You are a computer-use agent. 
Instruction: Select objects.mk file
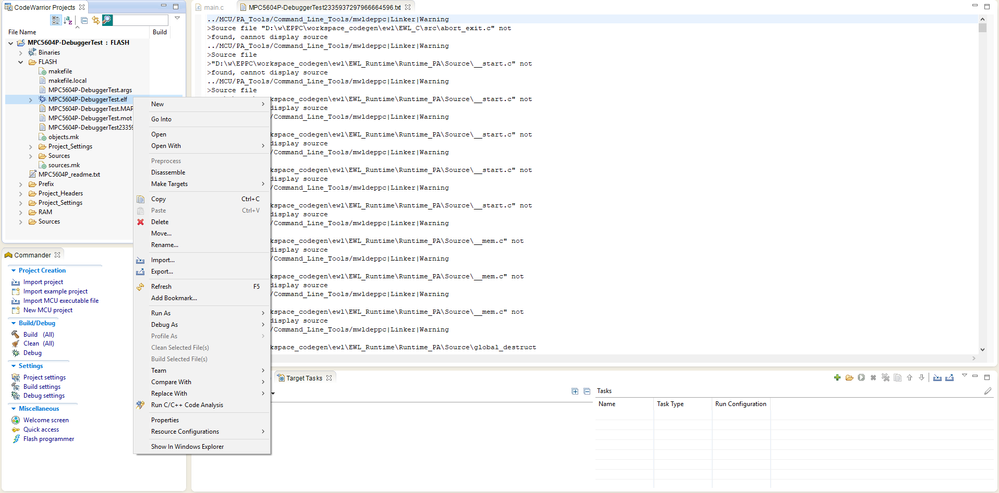(64, 137)
